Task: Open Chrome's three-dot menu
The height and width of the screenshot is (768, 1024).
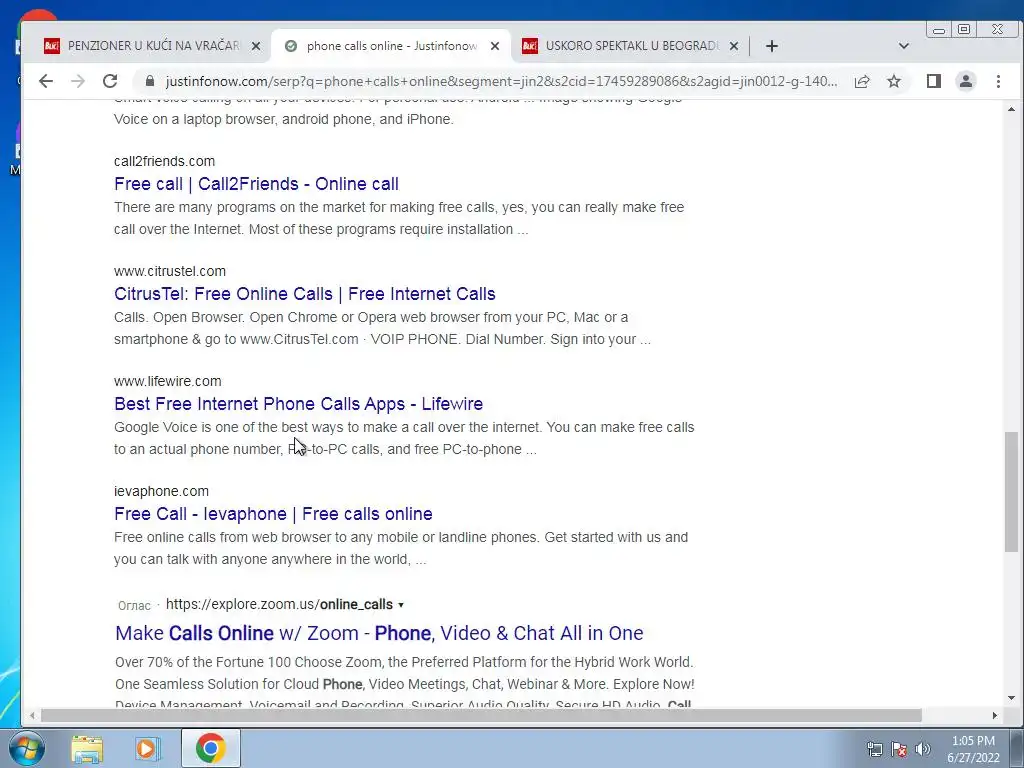Action: (x=998, y=81)
